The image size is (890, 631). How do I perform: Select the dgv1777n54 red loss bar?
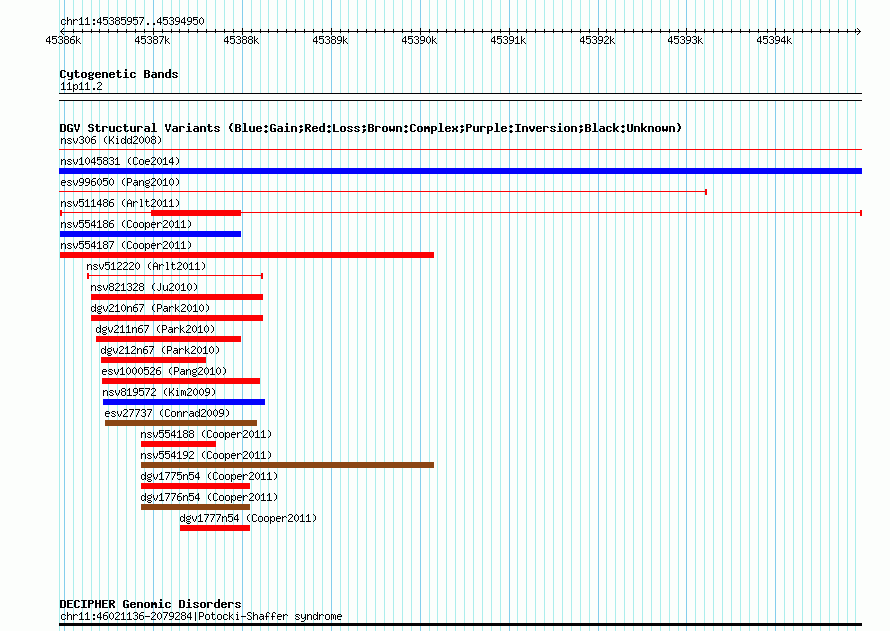pos(215,528)
